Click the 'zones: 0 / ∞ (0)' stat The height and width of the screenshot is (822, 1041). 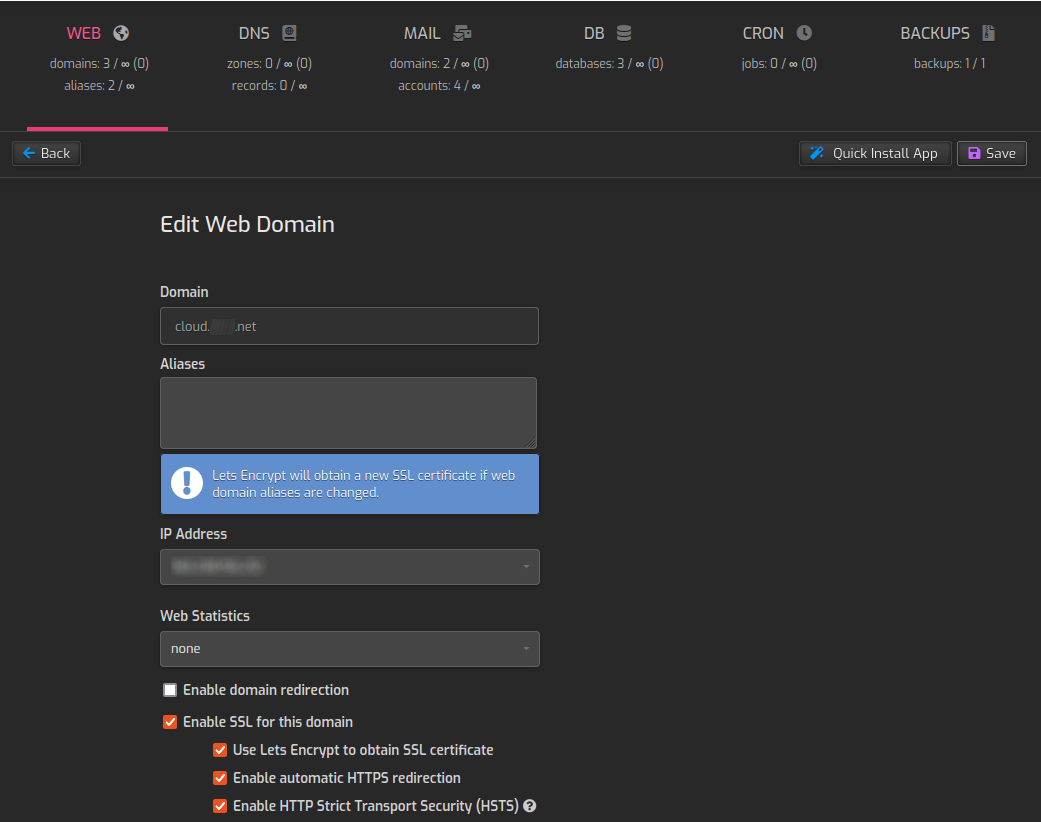269,64
